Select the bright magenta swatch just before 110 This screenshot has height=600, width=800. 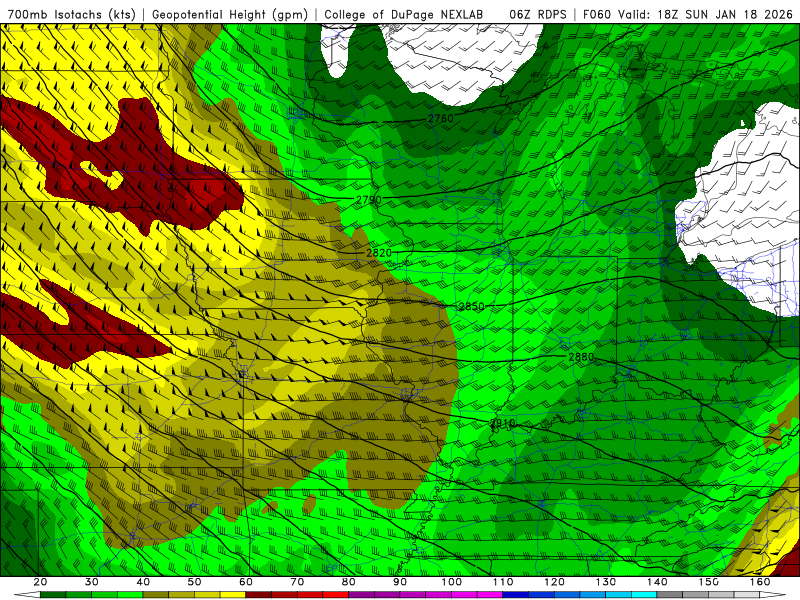490,595
